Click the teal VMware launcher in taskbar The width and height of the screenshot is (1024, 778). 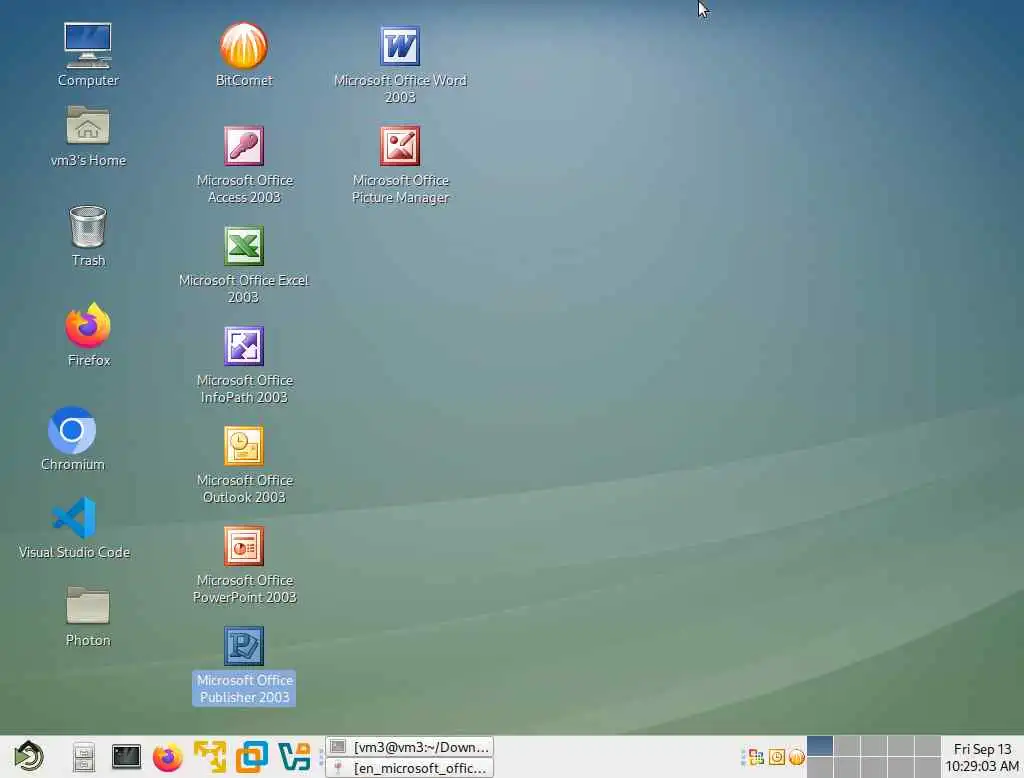pos(294,757)
